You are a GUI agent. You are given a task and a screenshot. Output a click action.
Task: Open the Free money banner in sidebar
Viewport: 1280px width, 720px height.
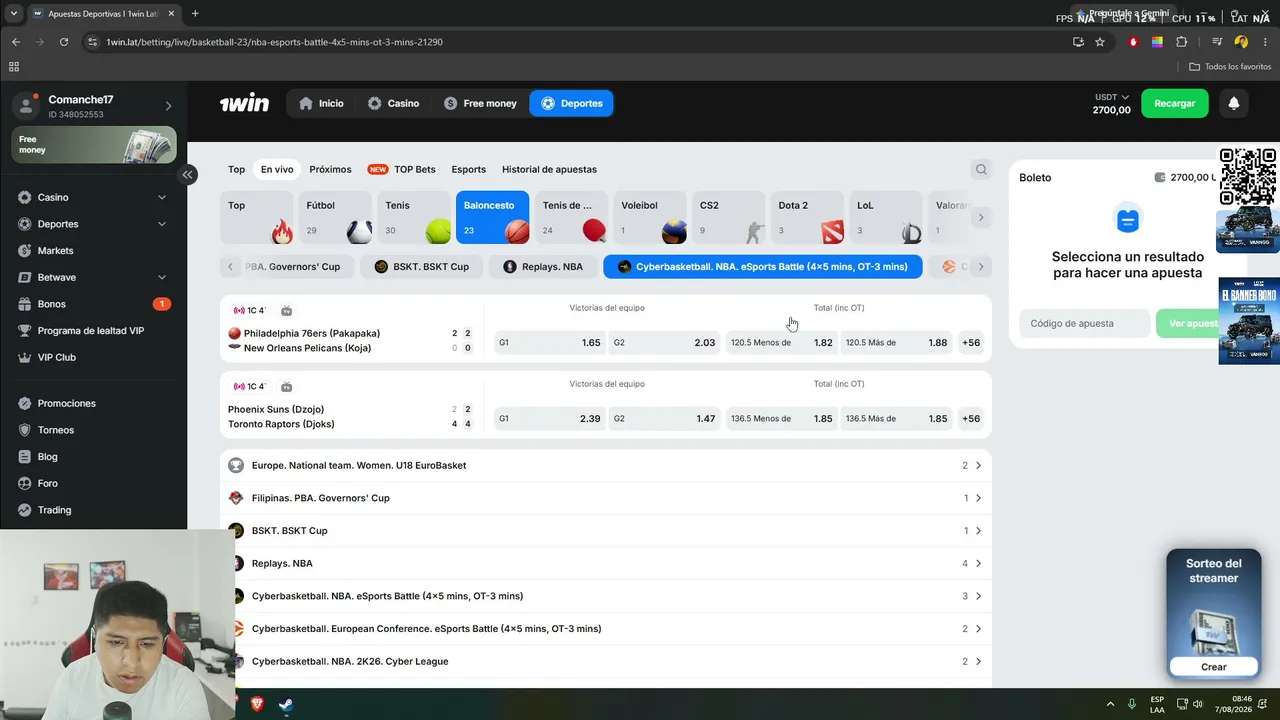(94, 145)
